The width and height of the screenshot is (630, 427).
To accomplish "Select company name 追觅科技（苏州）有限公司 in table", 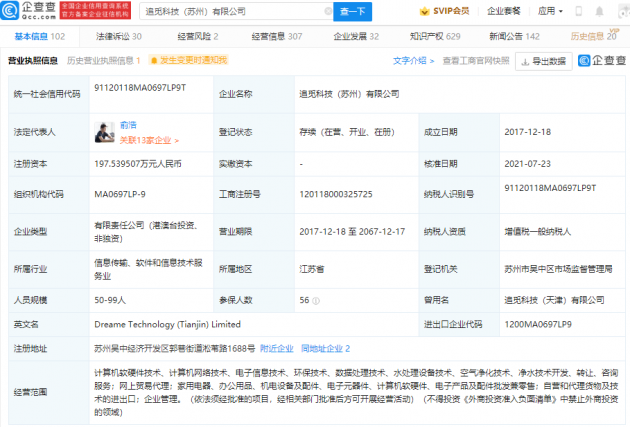I will [x=349, y=94].
